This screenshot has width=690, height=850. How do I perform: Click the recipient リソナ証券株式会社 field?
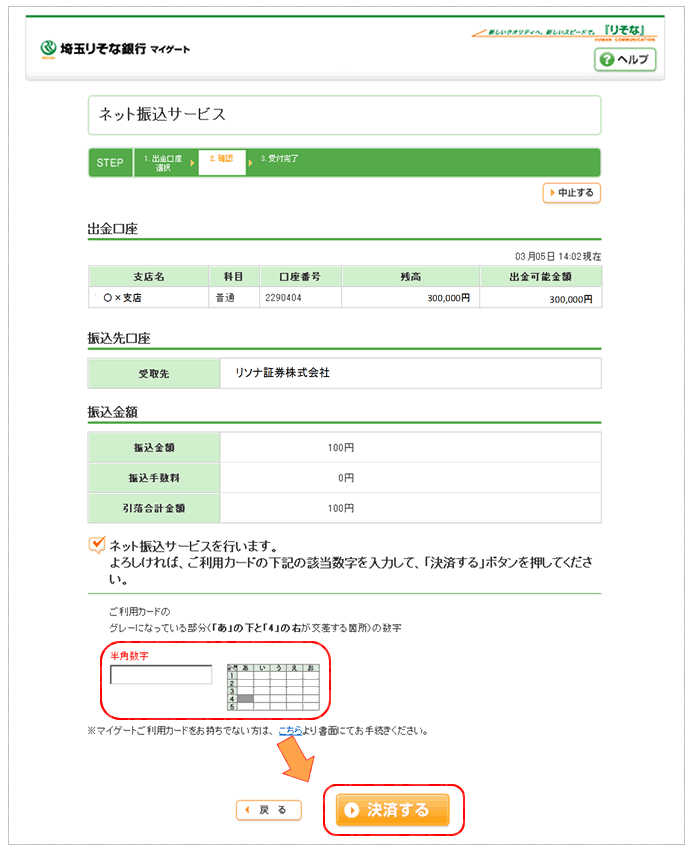pyautogui.click(x=410, y=373)
